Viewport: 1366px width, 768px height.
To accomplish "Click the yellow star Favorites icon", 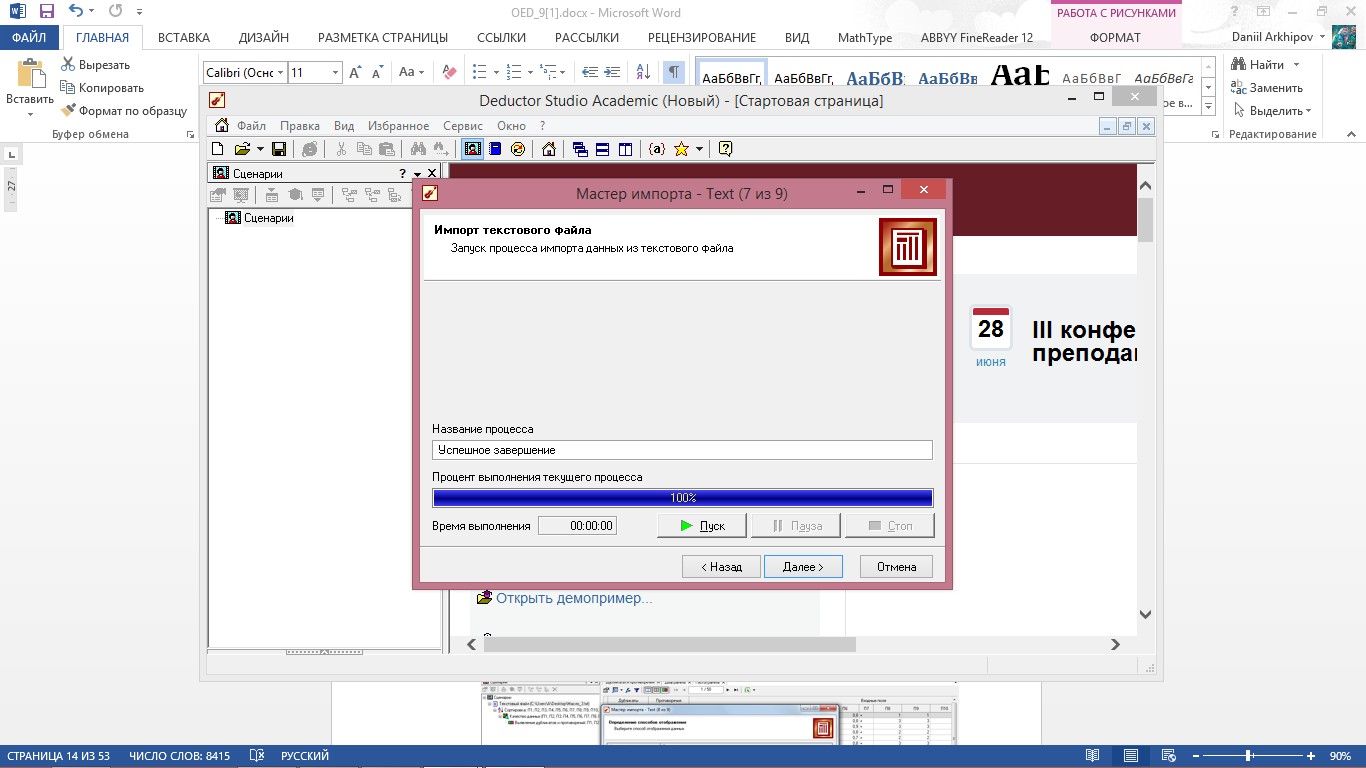I will click(x=681, y=149).
